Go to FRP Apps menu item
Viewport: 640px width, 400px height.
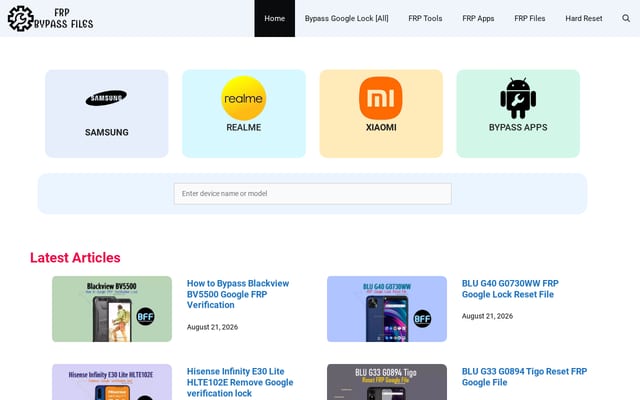click(x=478, y=18)
